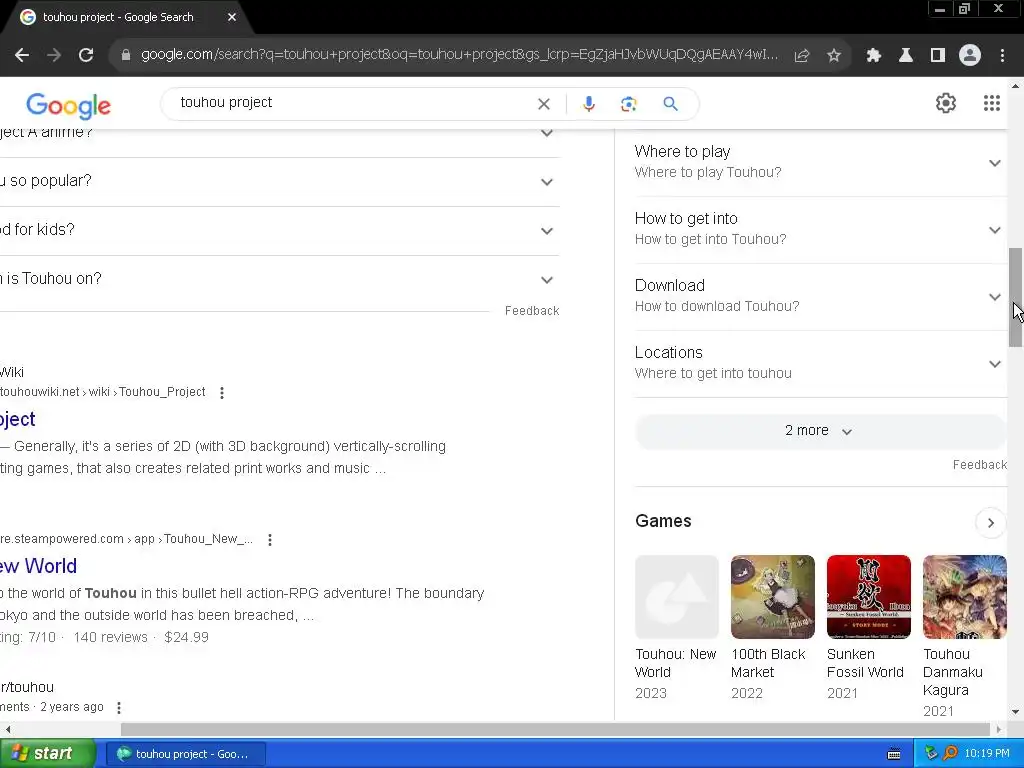1024x768 pixels.
Task: Submit search with the magnifier icon
Action: pos(671,104)
